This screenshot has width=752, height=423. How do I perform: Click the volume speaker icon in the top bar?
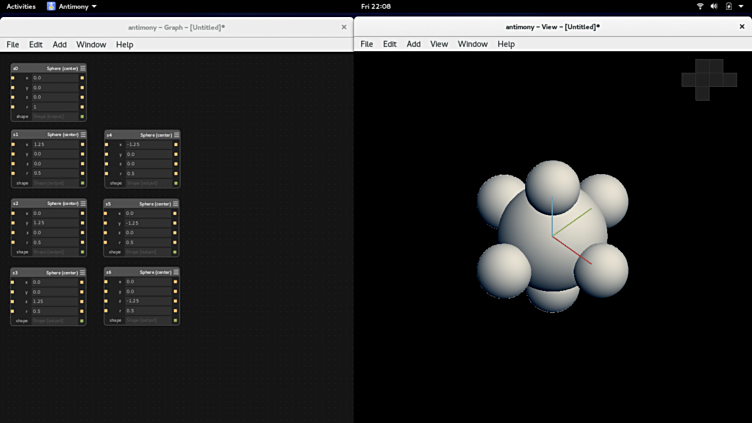[714, 6]
